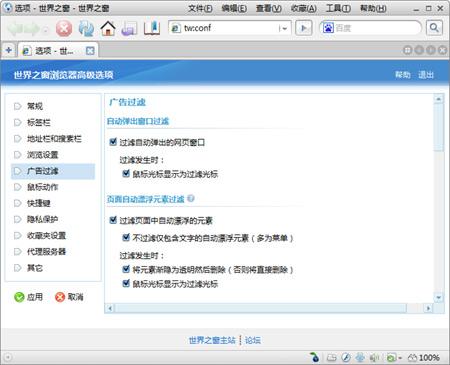Toggle the speaker sound icon in status bar
The height and width of the screenshot is (365, 450).
pyautogui.click(x=374, y=358)
